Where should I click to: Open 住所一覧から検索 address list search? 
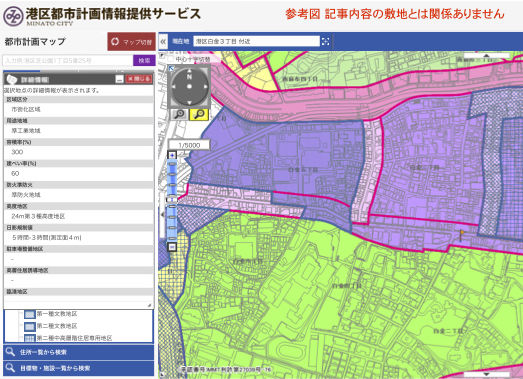[x=79, y=352]
